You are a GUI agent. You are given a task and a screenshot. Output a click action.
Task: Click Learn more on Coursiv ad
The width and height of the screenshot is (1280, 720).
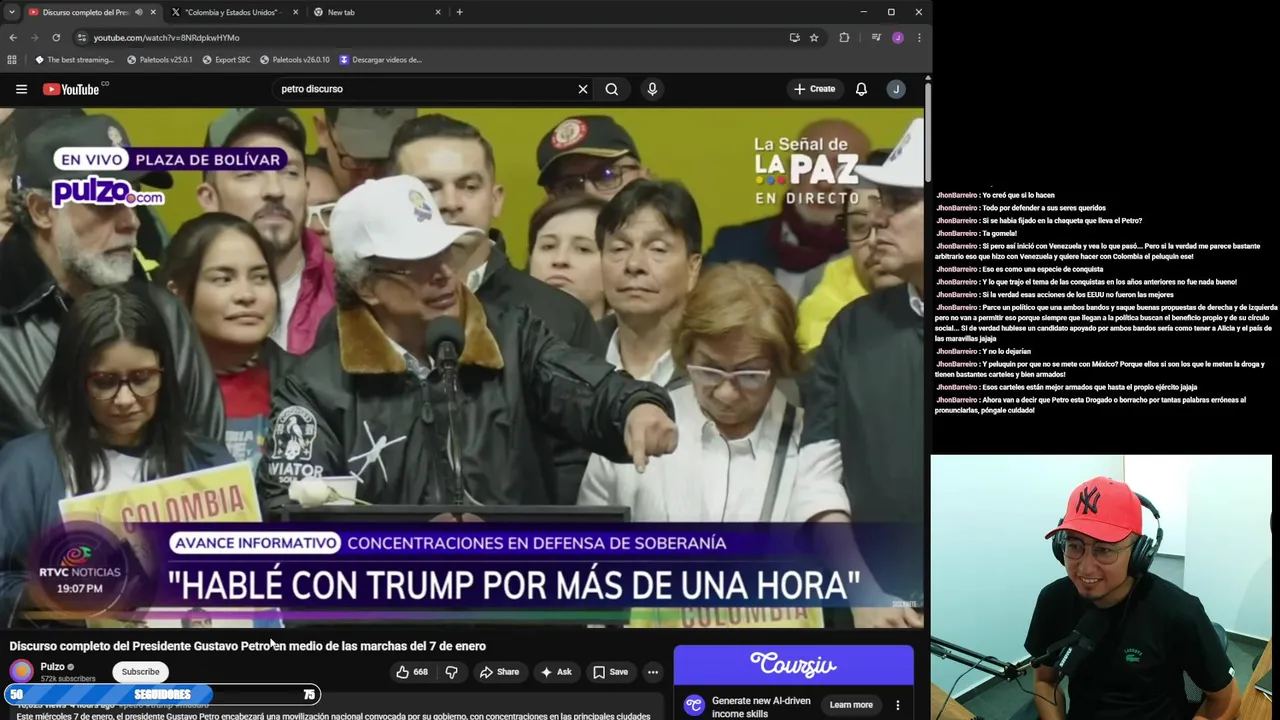coord(851,705)
